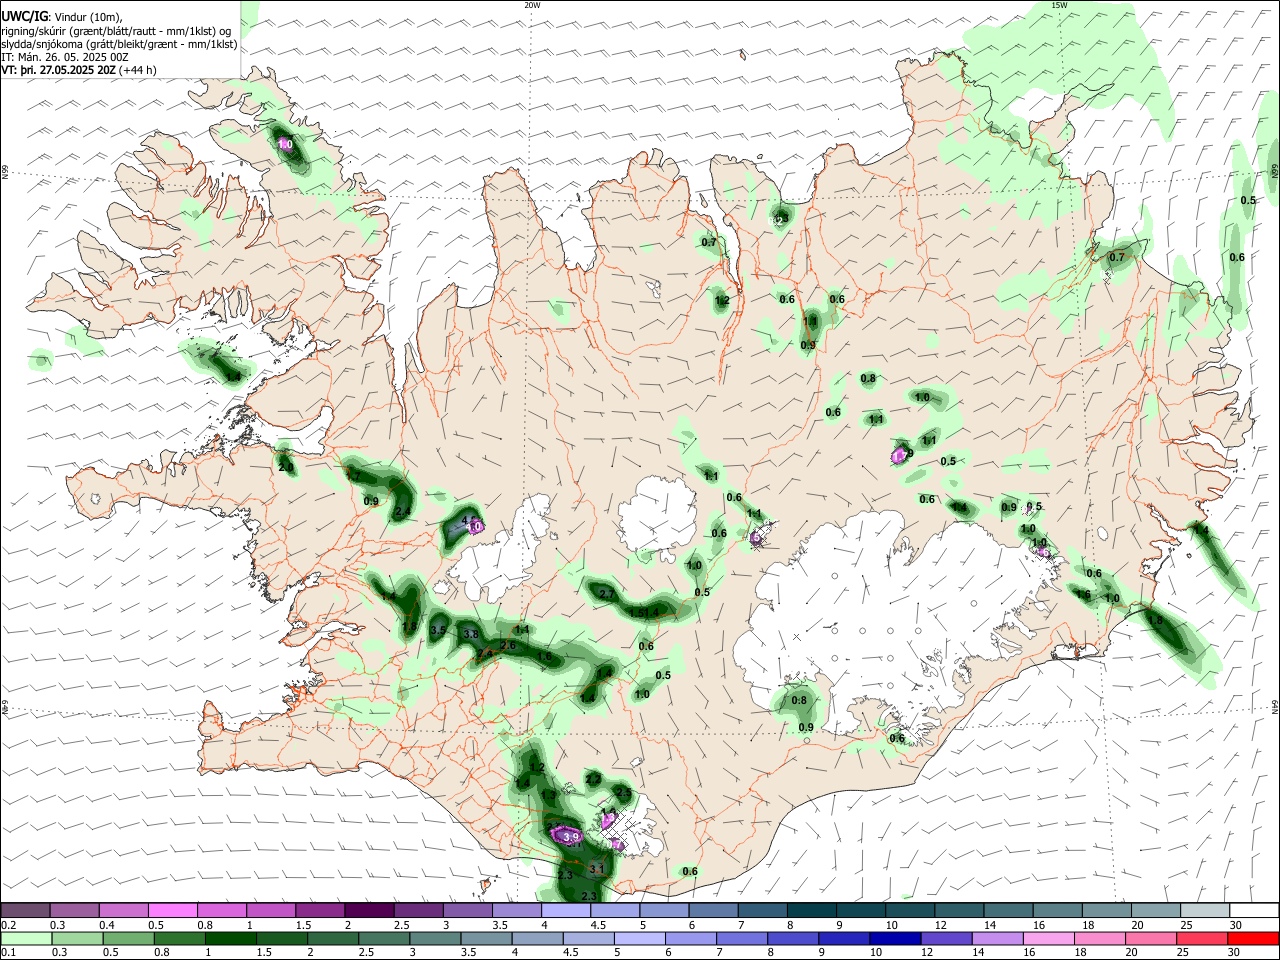Click the 'IT: Mán. 26. 05. 2025 00Z' line

[x=66, y=57]
